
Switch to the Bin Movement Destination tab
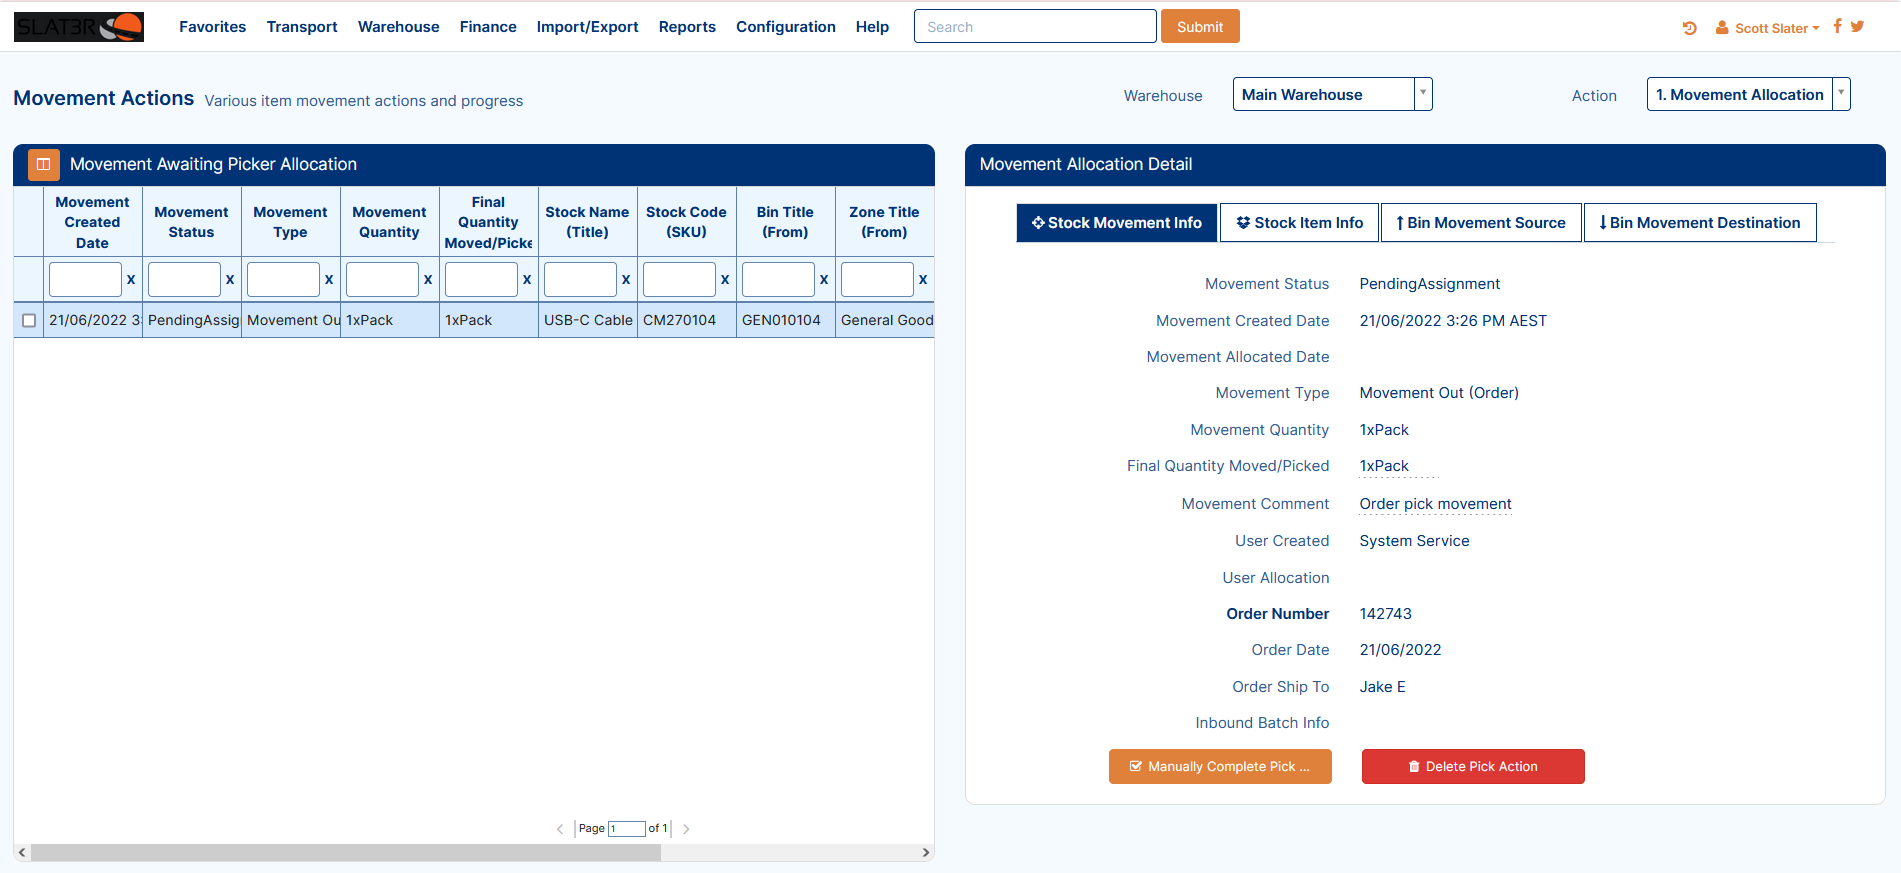[x=1700, y=223]
